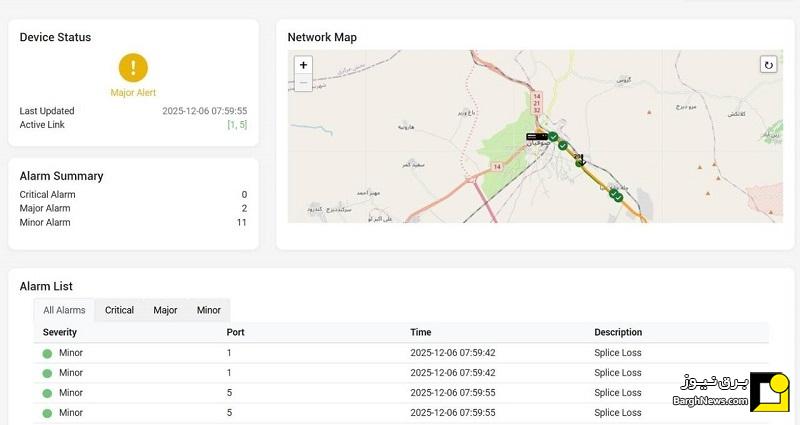800x425 pixels.
Task: Select the Last Updated timestamp 2025-12-06 07:59:55
Action: coord(205,111)
